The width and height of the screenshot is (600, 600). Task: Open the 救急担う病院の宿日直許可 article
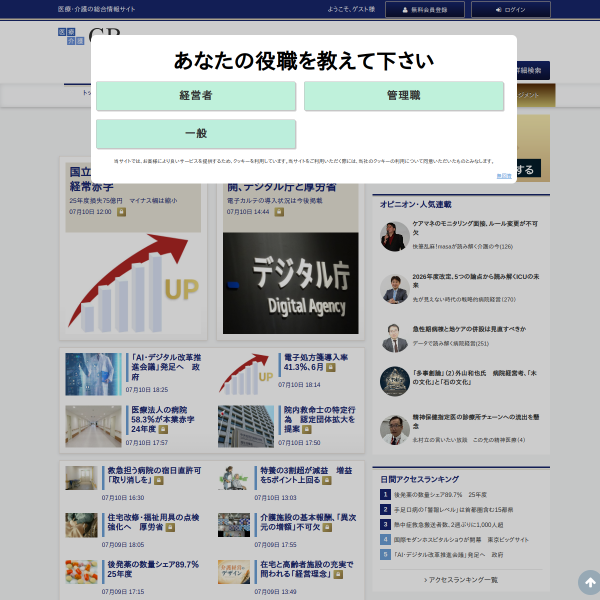click(154, 475)
